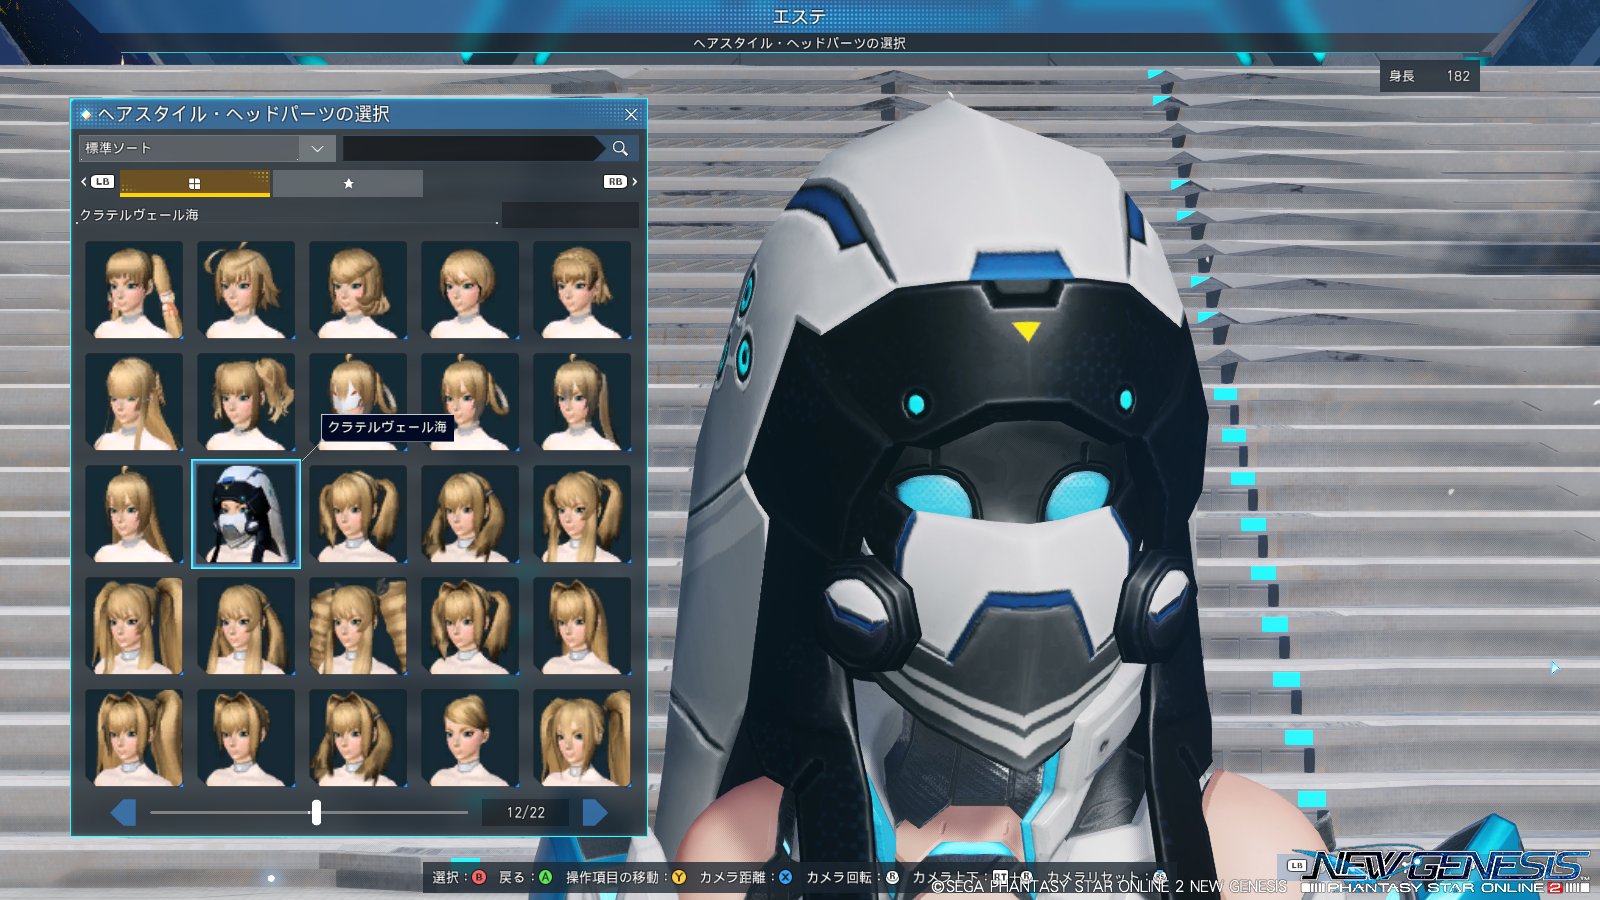Go to the previous page with left arrow

[124, 813]
